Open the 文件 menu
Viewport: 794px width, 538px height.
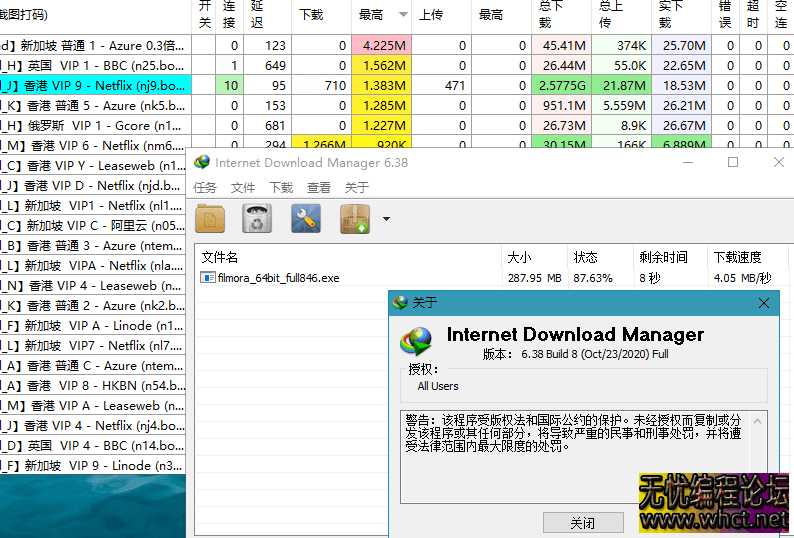243,187
